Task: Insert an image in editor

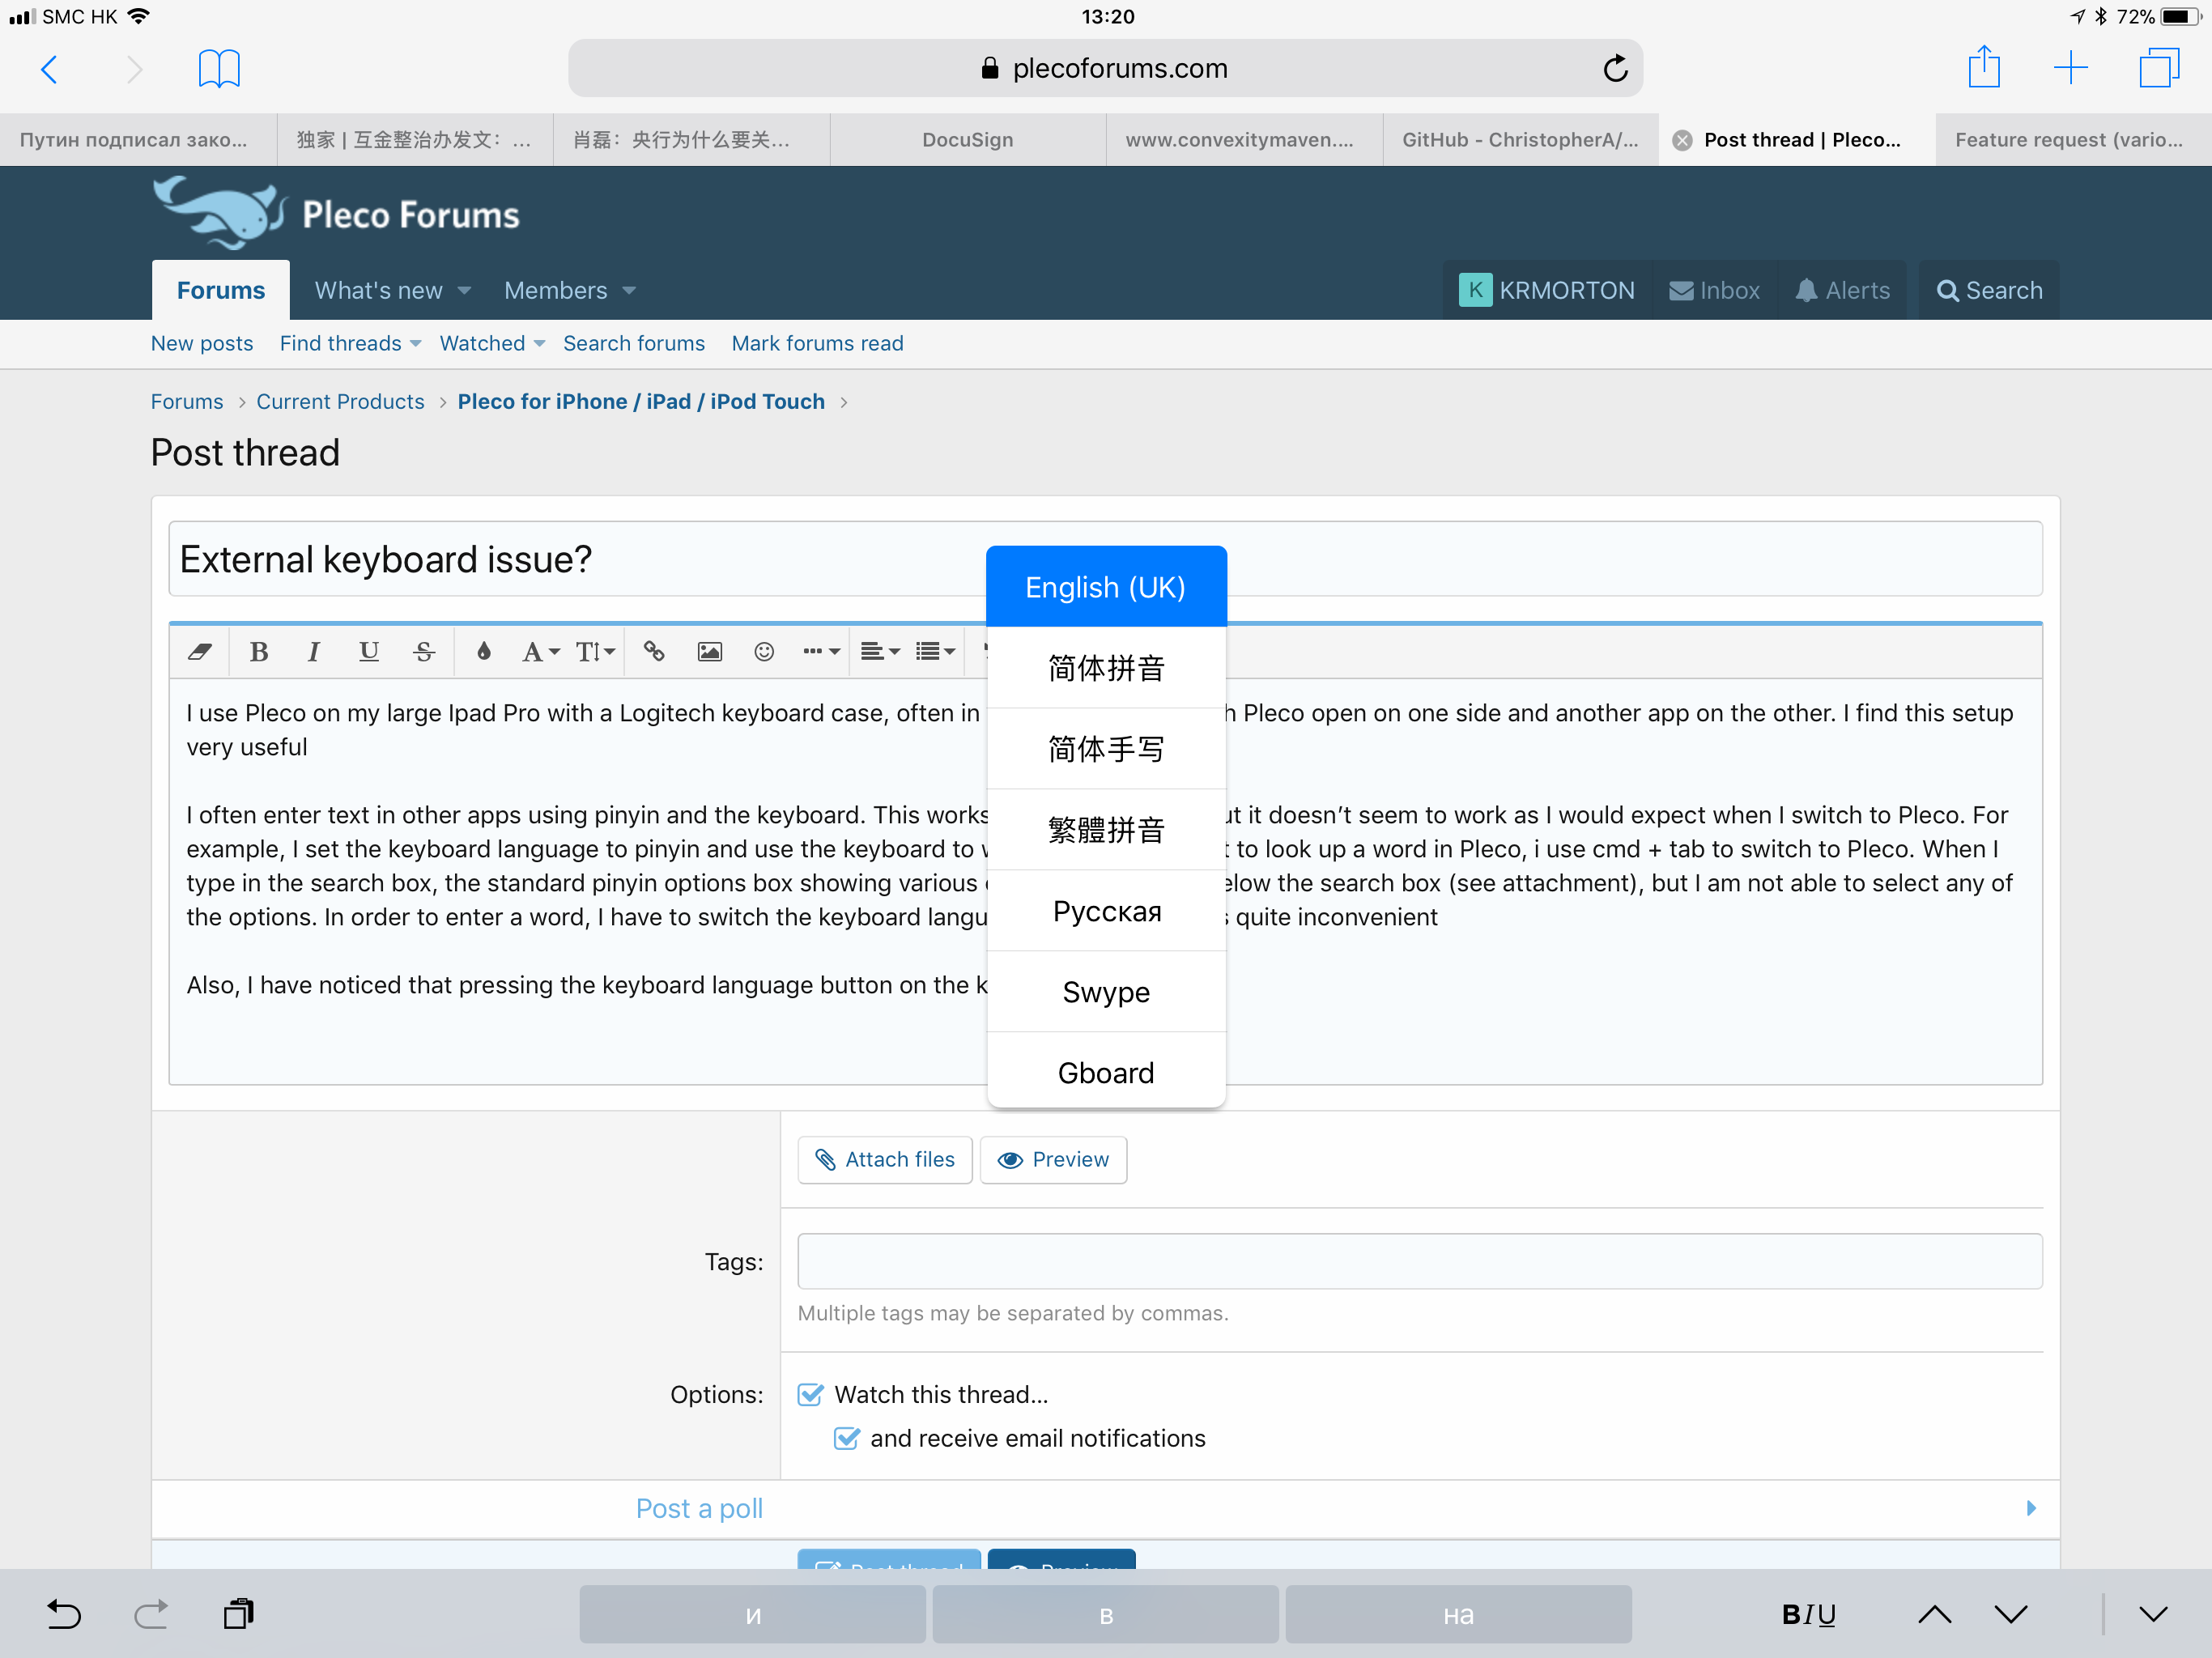Action: click(x=710, y=652)
